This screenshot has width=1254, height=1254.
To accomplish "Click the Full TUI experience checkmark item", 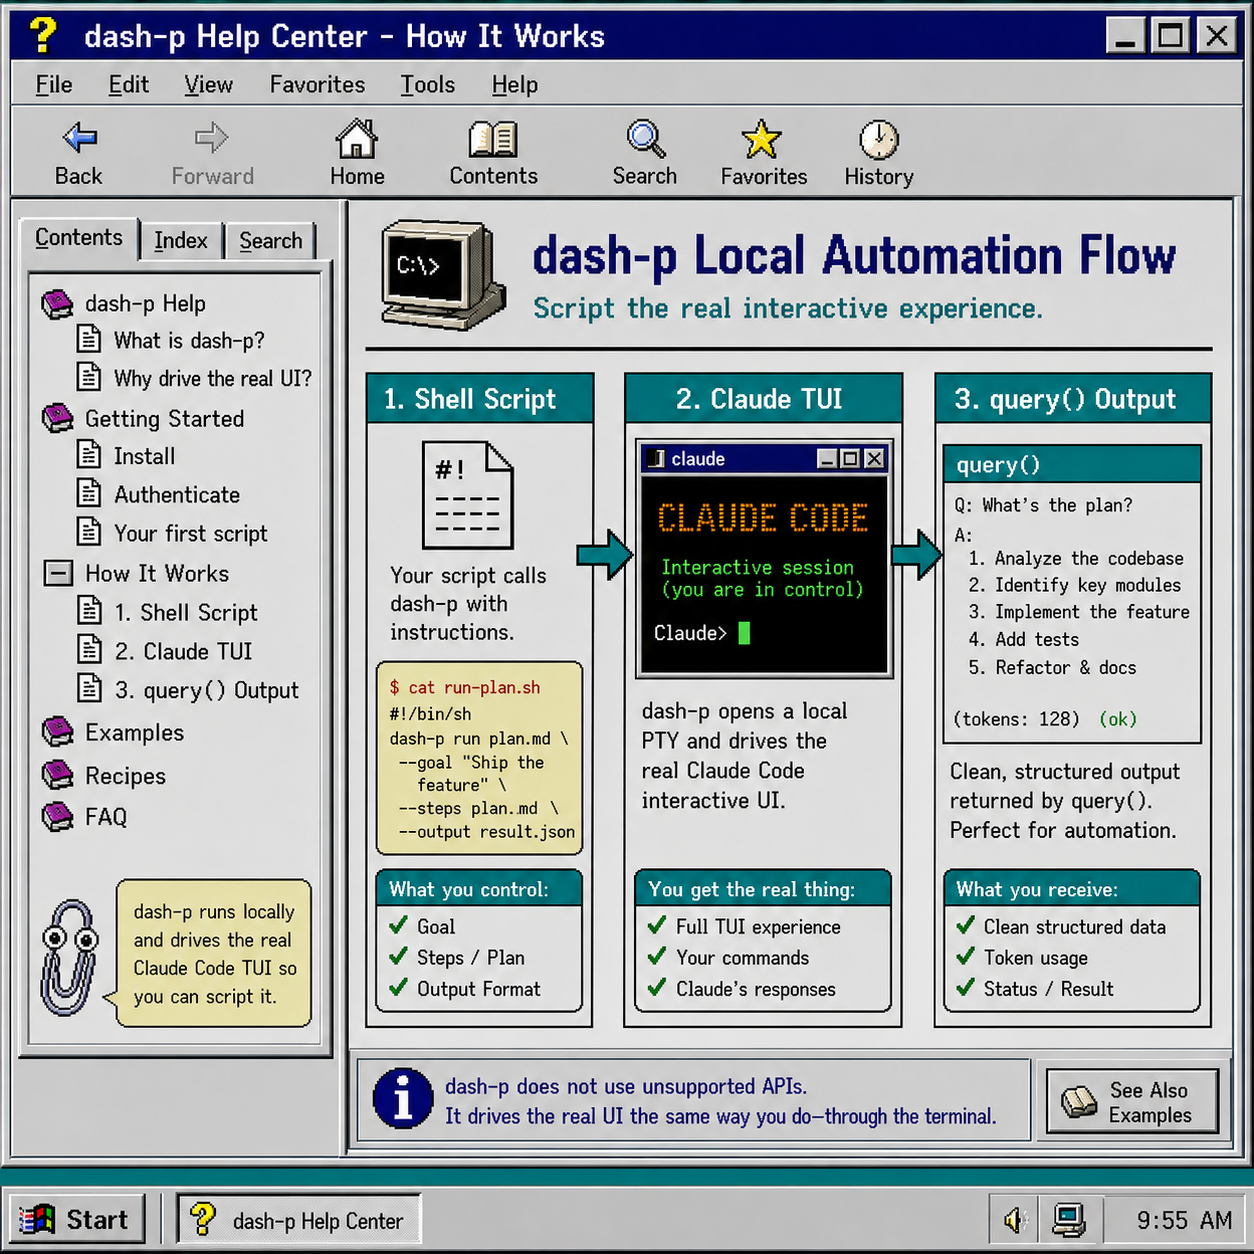I will (744, 926).
